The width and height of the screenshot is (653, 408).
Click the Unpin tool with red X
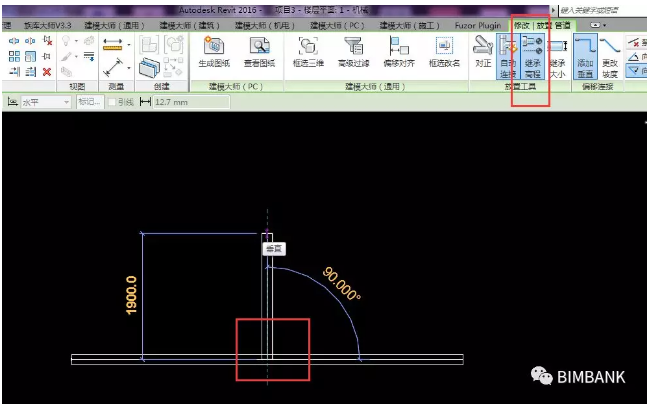pos(47,41)
